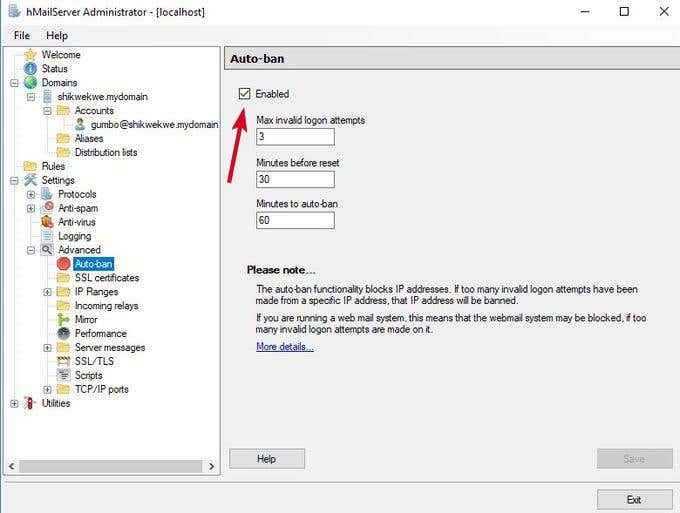Select gumbo@shikwekwe.mydomain account label
Viewport: 680px width, 513px height.
click(154, 124)
